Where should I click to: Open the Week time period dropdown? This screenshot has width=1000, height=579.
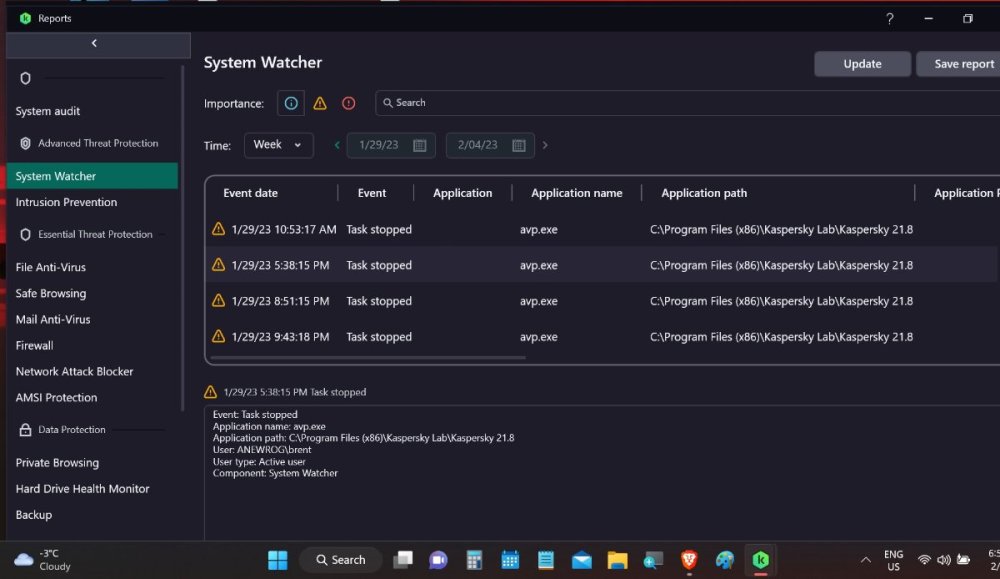coord(278,145)
